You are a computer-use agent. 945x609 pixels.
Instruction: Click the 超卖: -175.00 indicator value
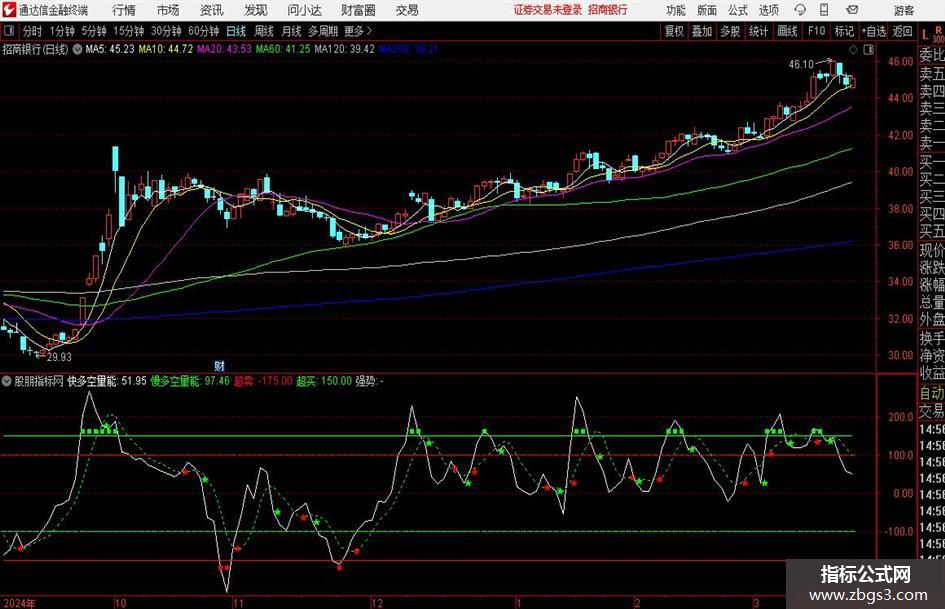(263, 381)
